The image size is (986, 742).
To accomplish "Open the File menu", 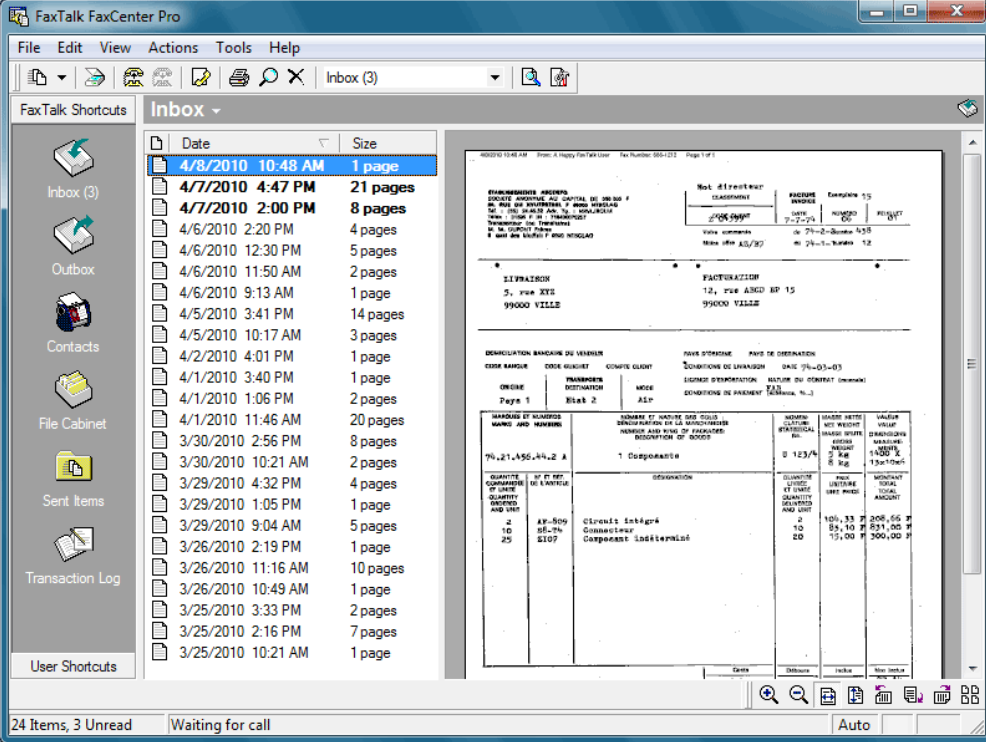I will pyautogui.click(x=29, y=48).
